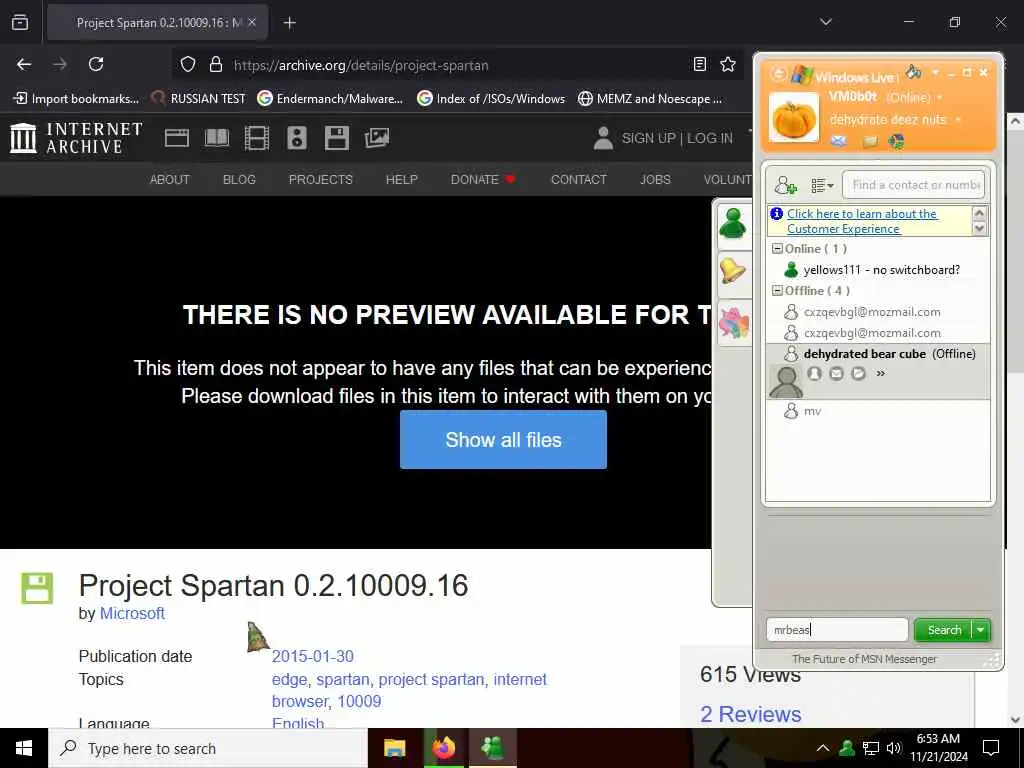Send email icon for dehydrated bear cube
1024x768 pixels.
click(837, 374)
